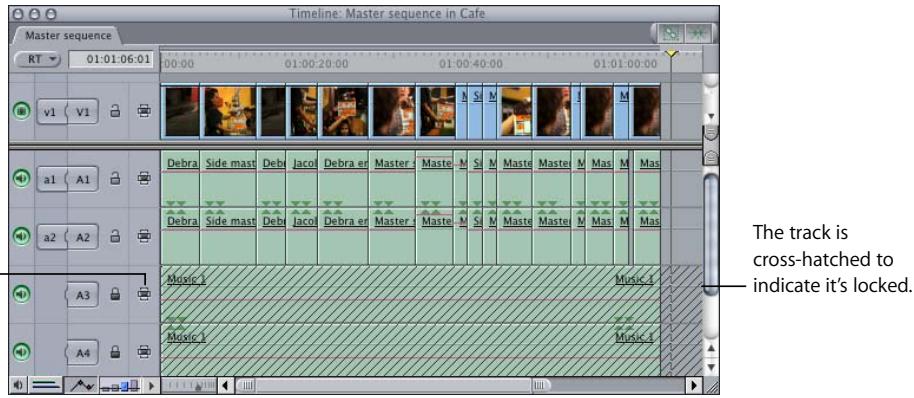This screenshot has width=914, height=398.
Task: Mute track A1 with its audible control
Action: (22, 179)
